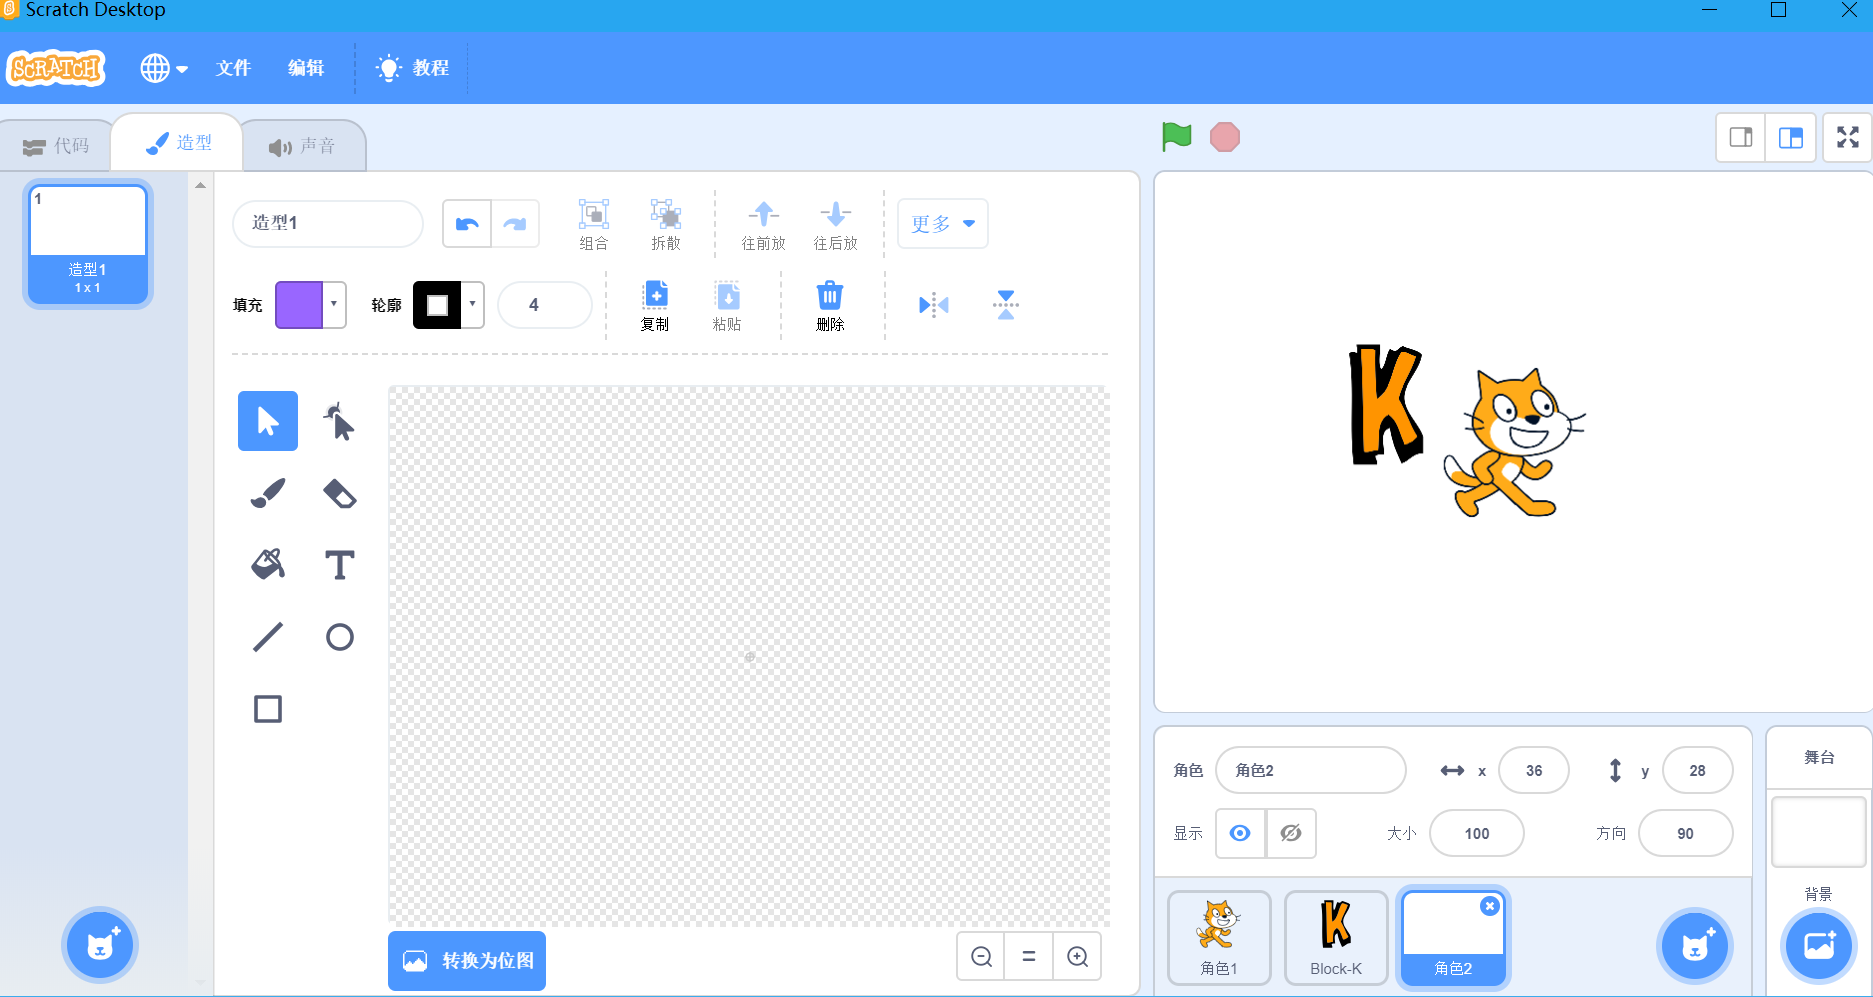Switch to the 代码 code tab
Viewport: 1873px width, 997px height.
point(57,146)
